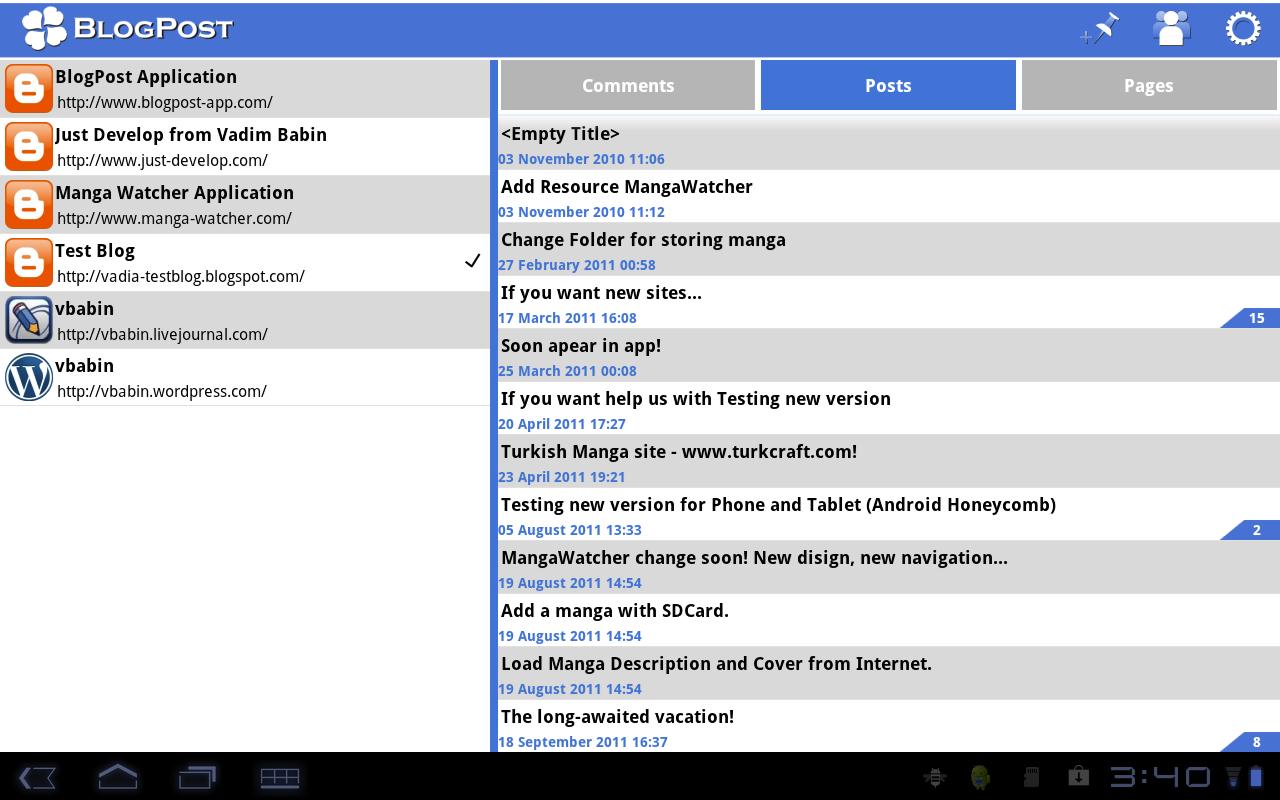Open Change Folder for storing manga post
The width and height of the screenshot is (1280, 800).
(x=889, y=249)
